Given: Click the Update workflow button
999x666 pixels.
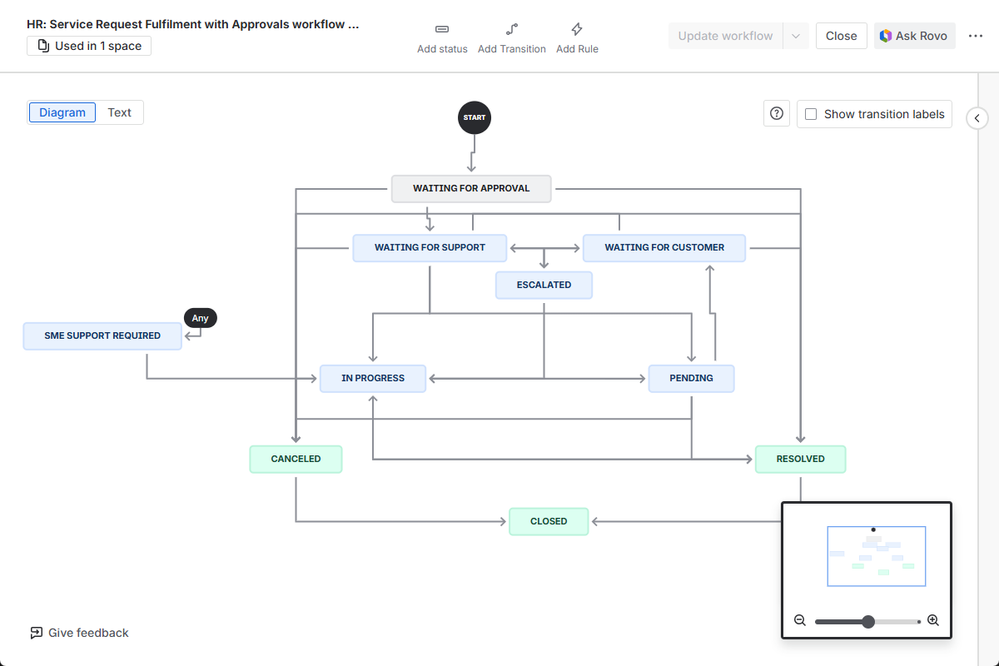Looking at the screenshot, I should (x=726, y=36).
